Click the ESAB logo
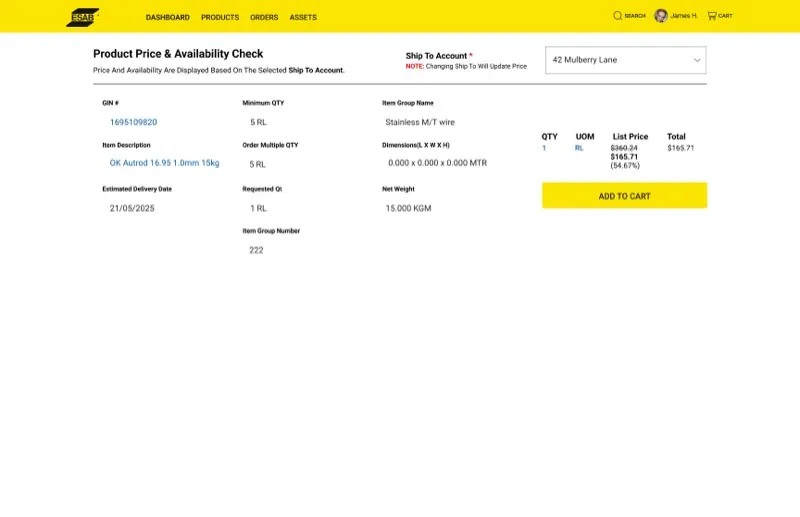Viewport: 800px width, 517px height. pyautogui.click(x=83, y=17)
